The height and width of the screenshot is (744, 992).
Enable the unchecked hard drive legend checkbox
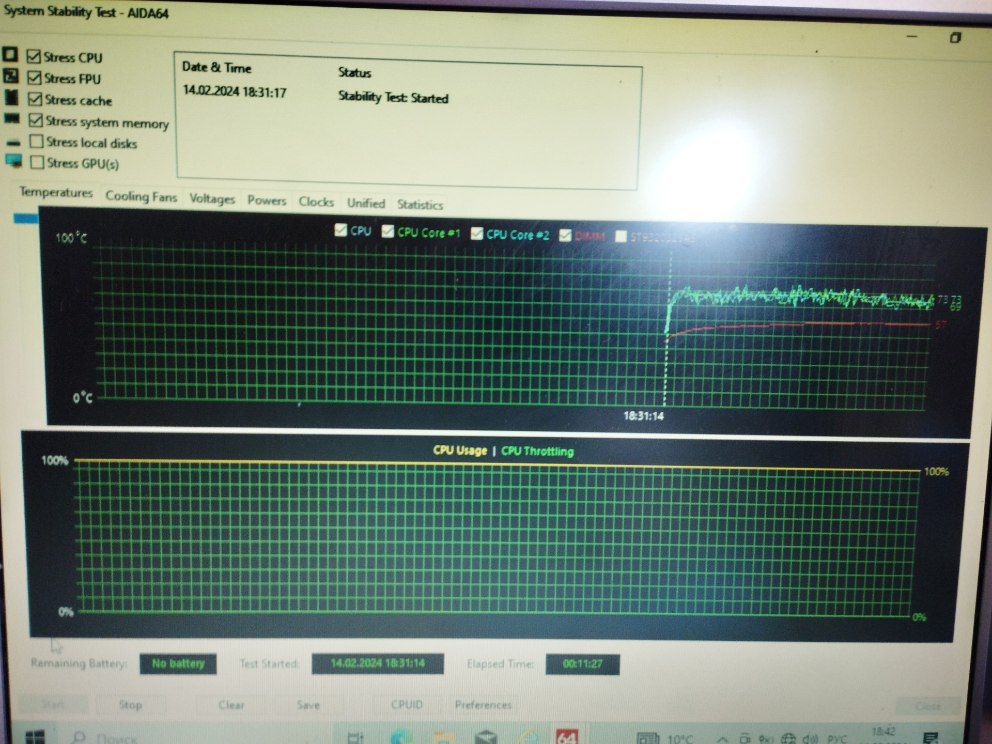point(621,236)
